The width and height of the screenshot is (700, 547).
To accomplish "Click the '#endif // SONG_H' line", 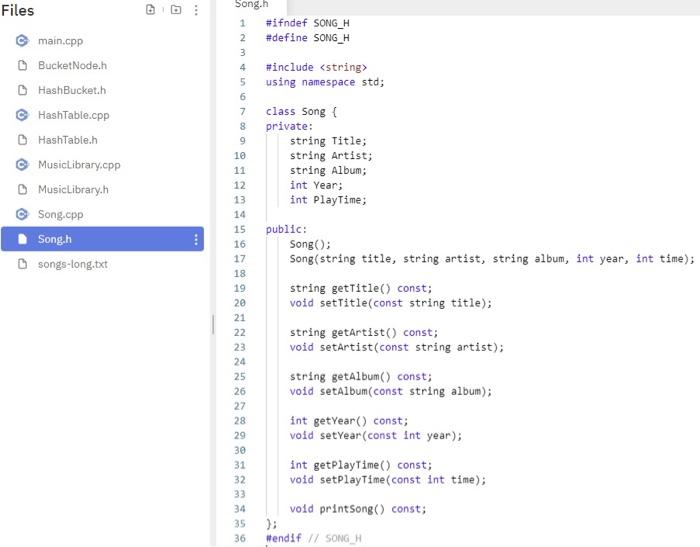I will coord(313,538).
